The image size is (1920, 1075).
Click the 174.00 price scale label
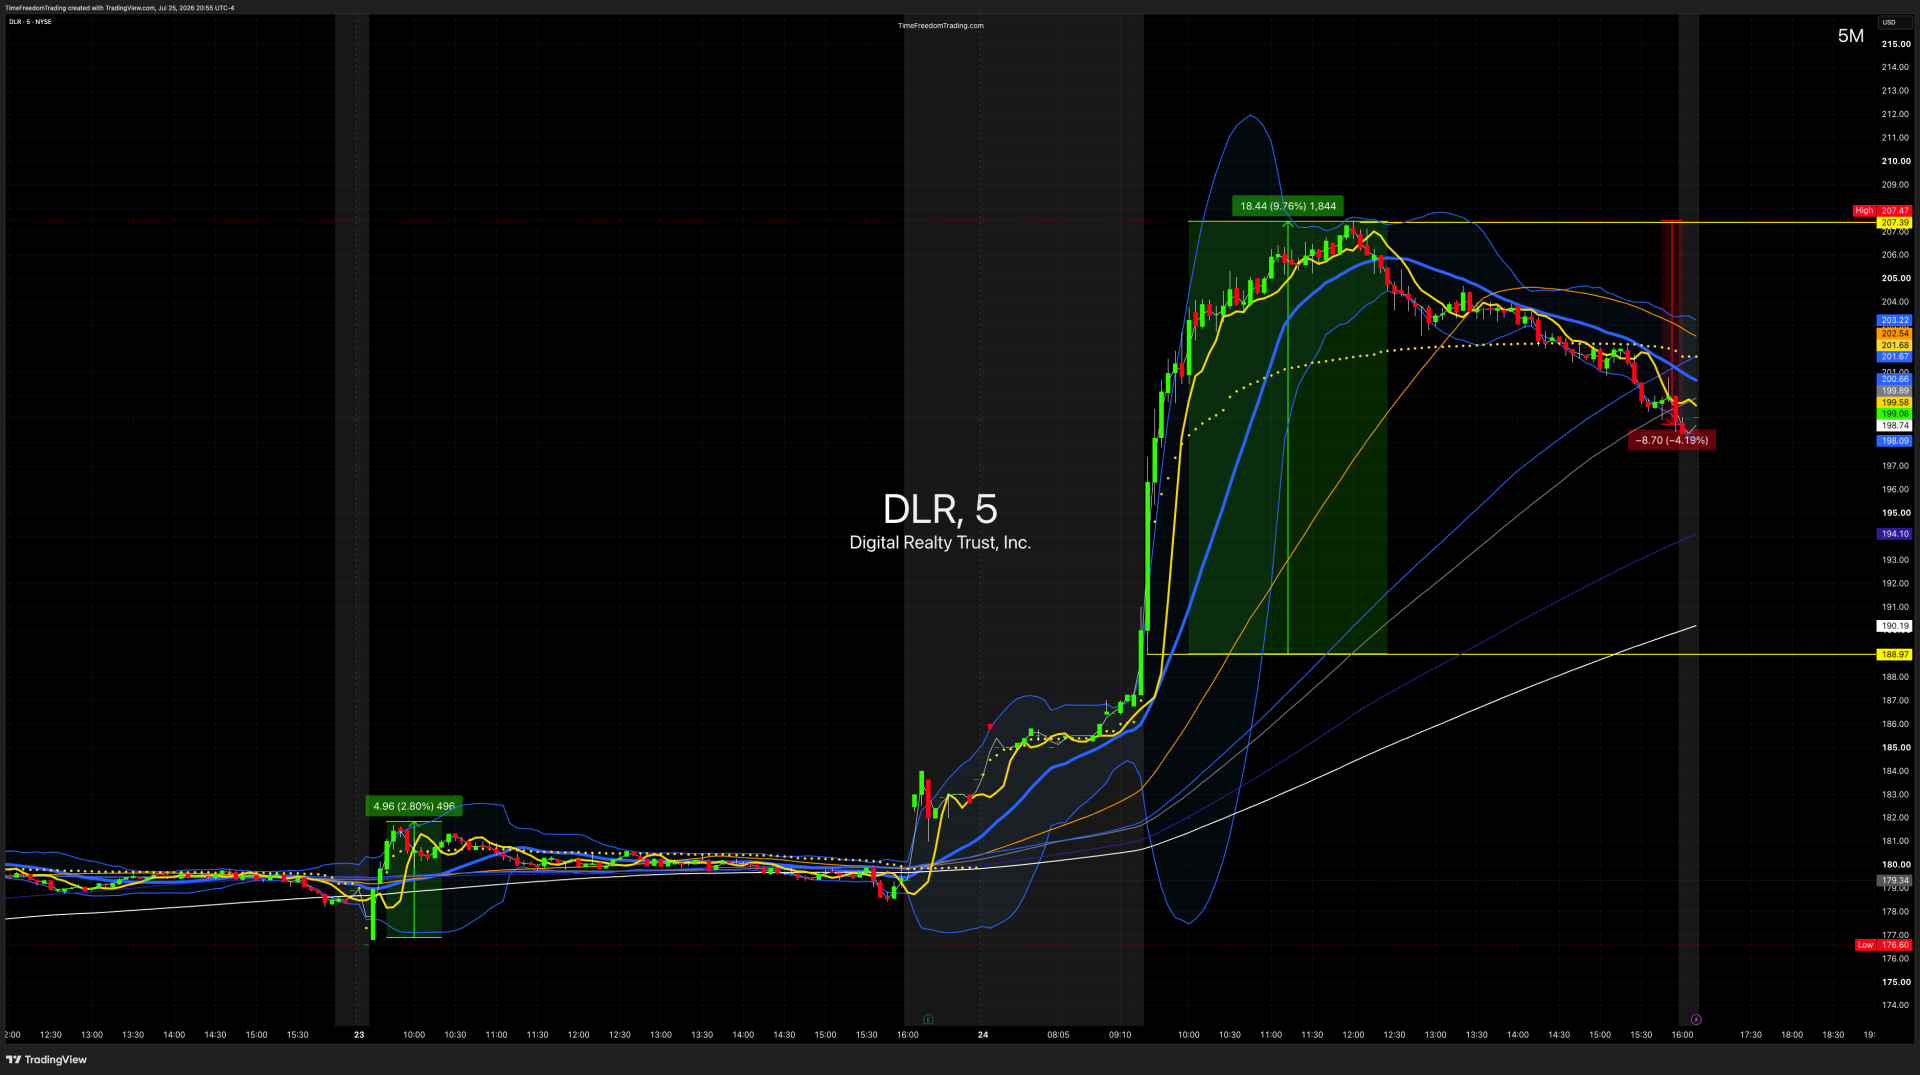[1895, 1005]
